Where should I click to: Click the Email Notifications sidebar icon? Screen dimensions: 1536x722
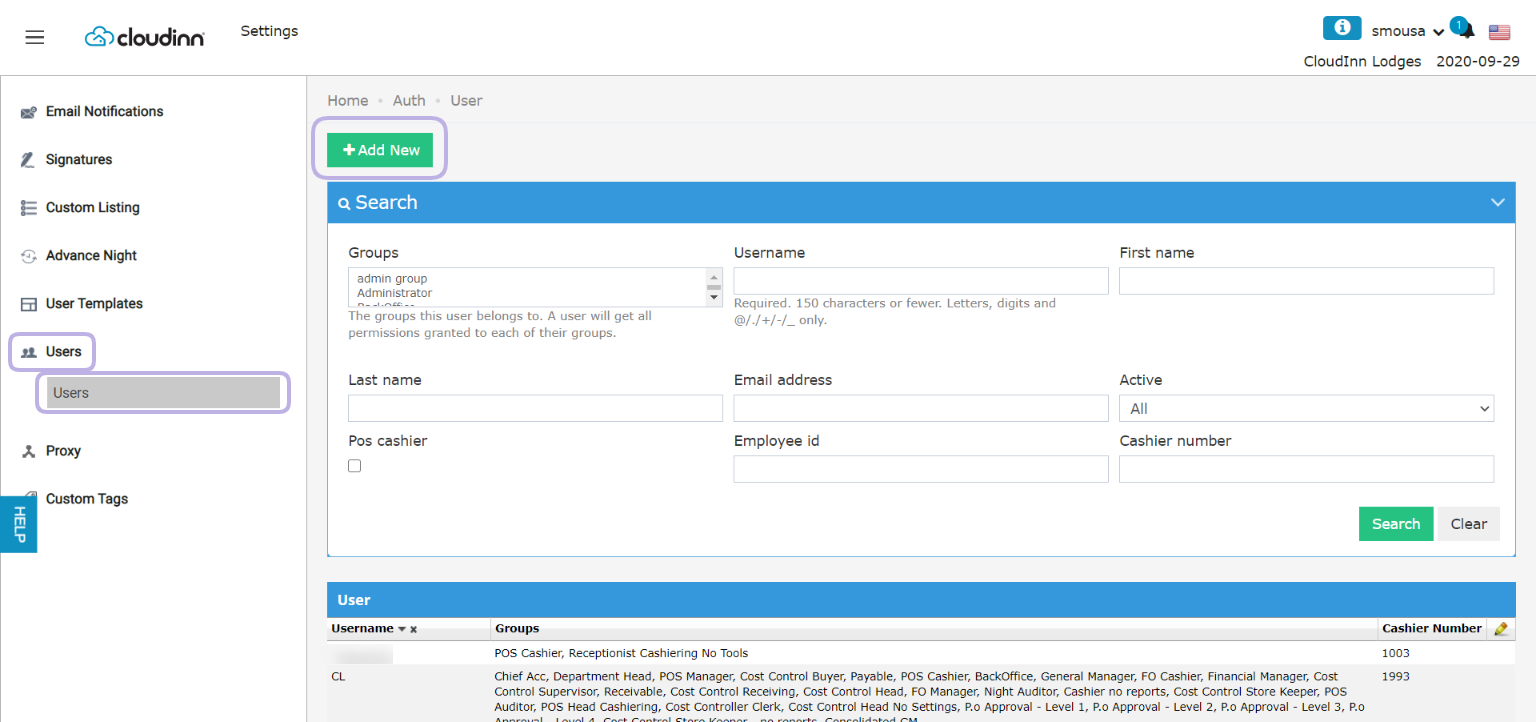coord(29,112)
